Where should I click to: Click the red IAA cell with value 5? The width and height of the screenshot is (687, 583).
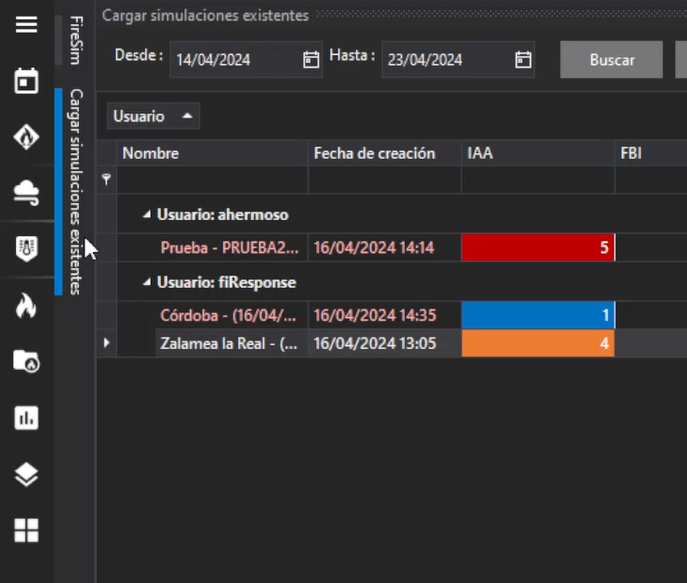[537, 248]
